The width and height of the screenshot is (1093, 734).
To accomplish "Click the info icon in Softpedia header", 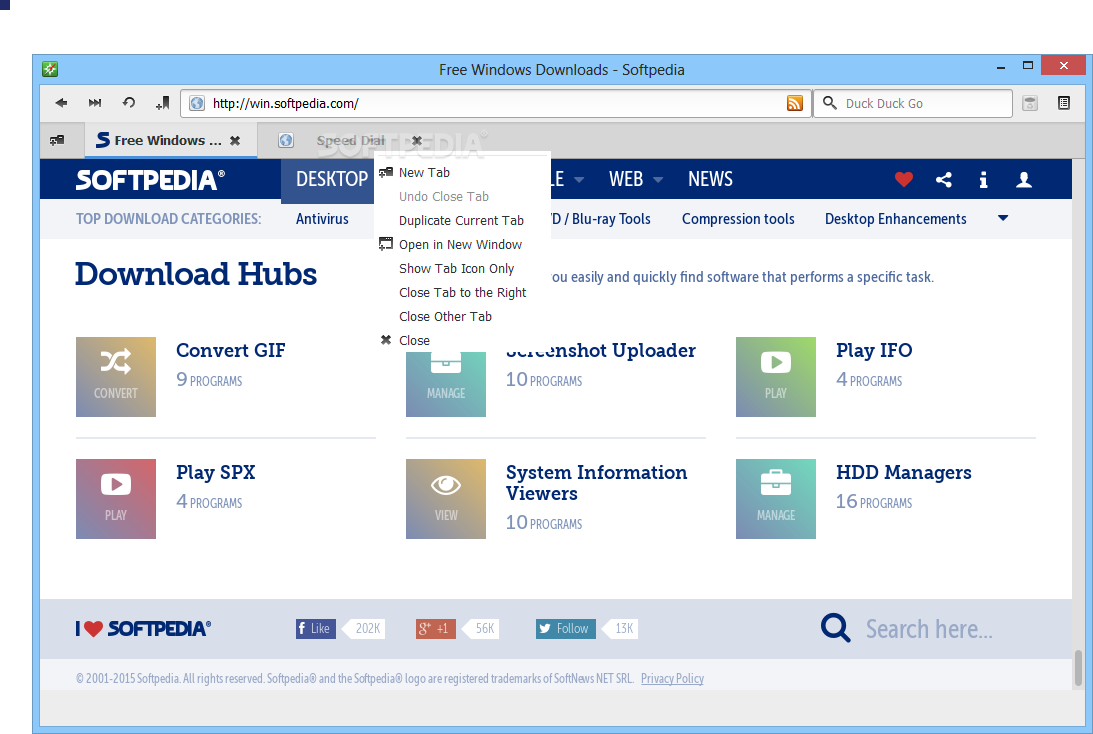I will [983, 180].
